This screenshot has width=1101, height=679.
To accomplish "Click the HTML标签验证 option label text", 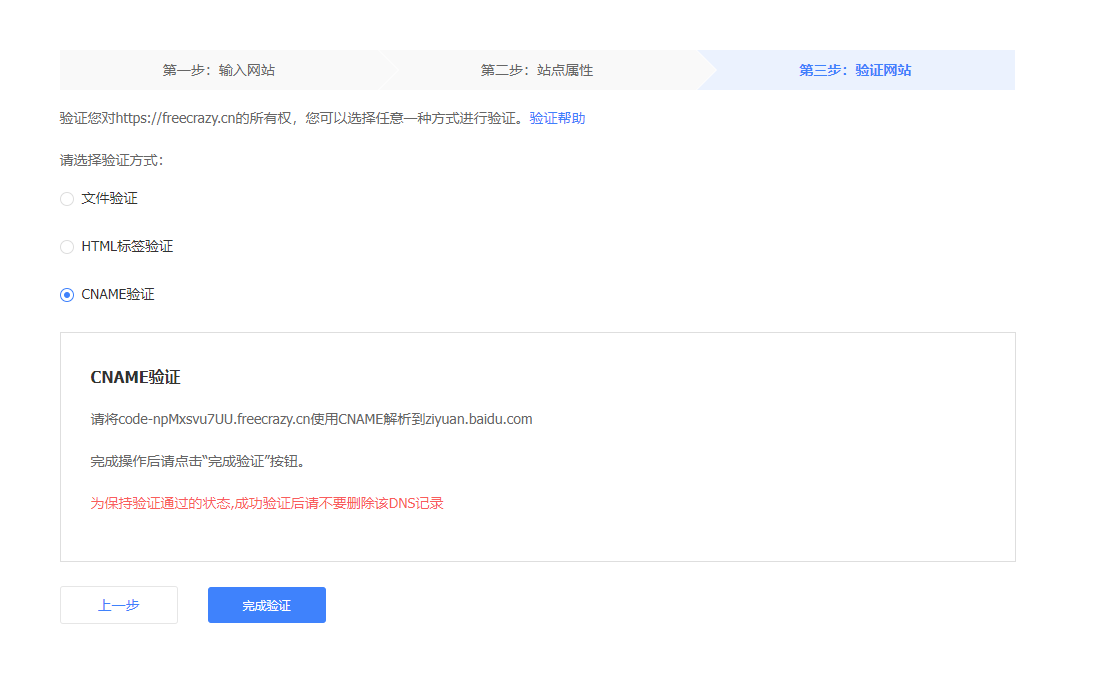I will click(127, 247).
